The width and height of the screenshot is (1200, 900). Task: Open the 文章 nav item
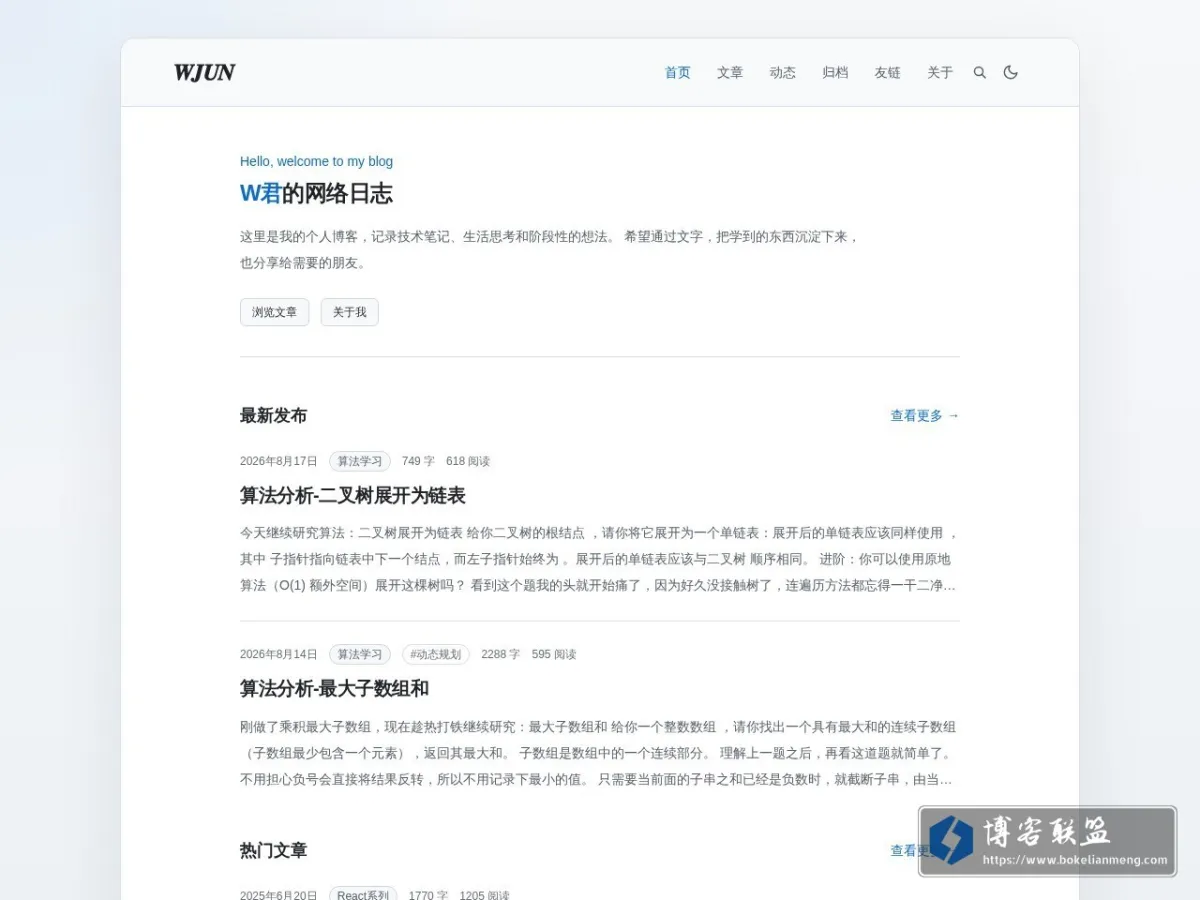(730, 72)
